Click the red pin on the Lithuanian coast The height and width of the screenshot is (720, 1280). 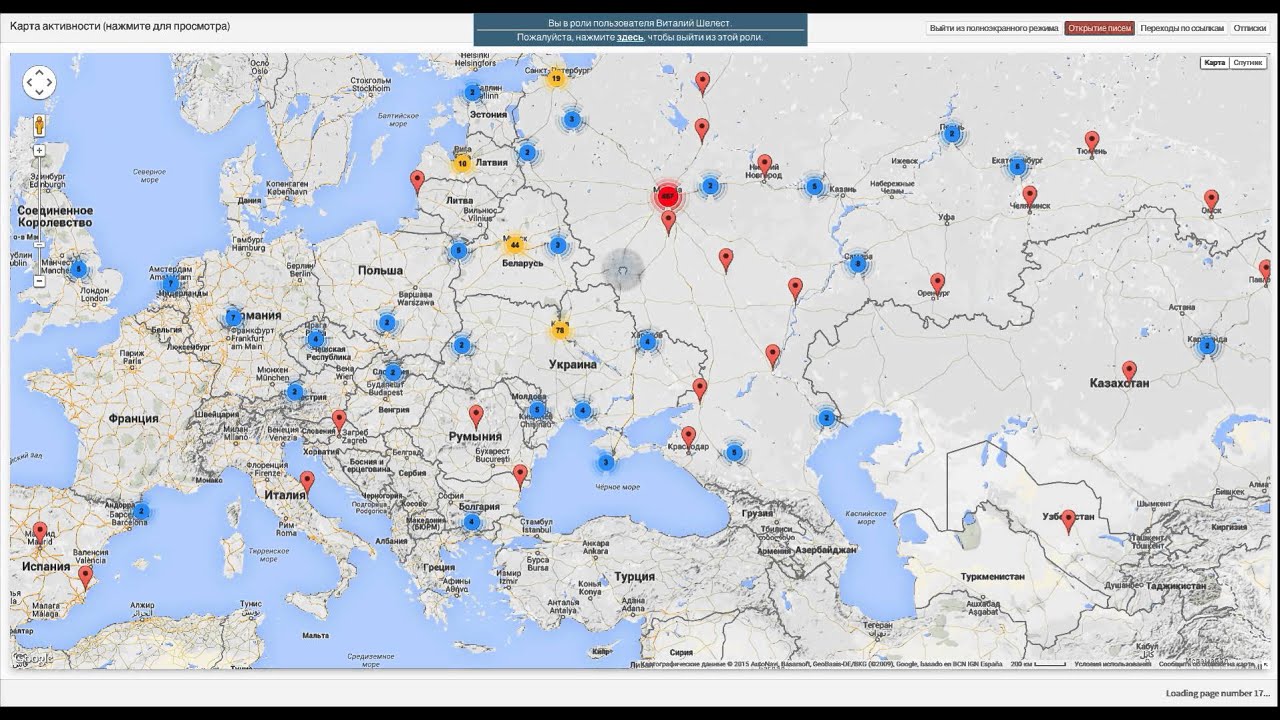[x=418, y=181]
